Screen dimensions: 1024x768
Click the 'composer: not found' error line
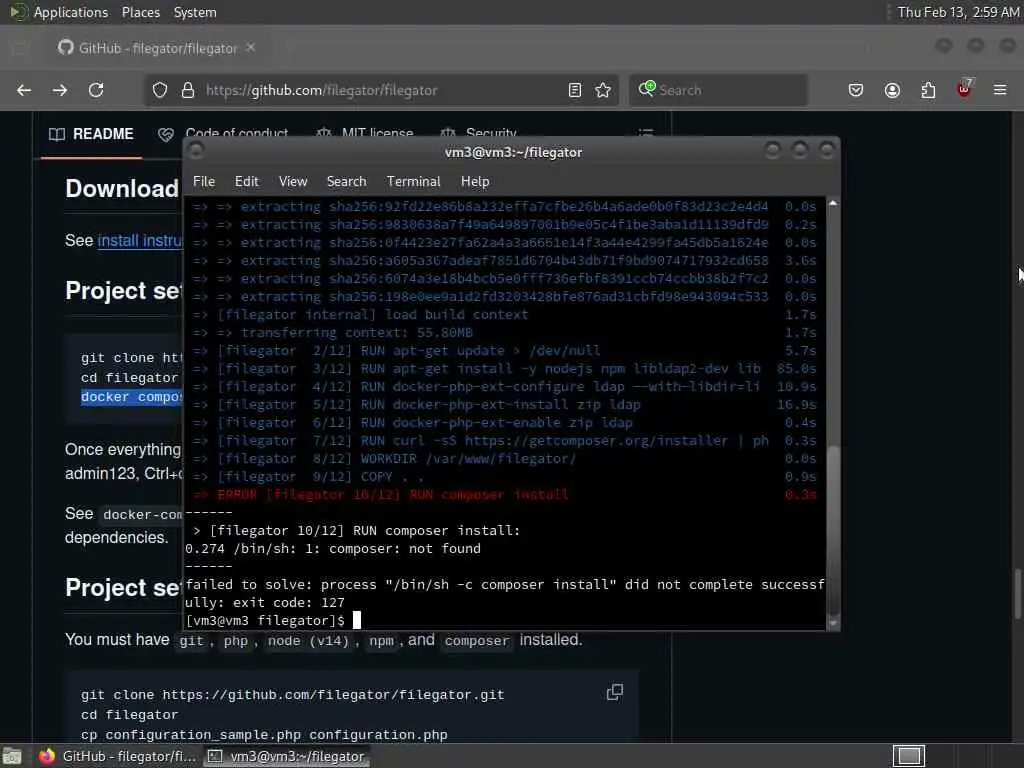tap(332, 549)
